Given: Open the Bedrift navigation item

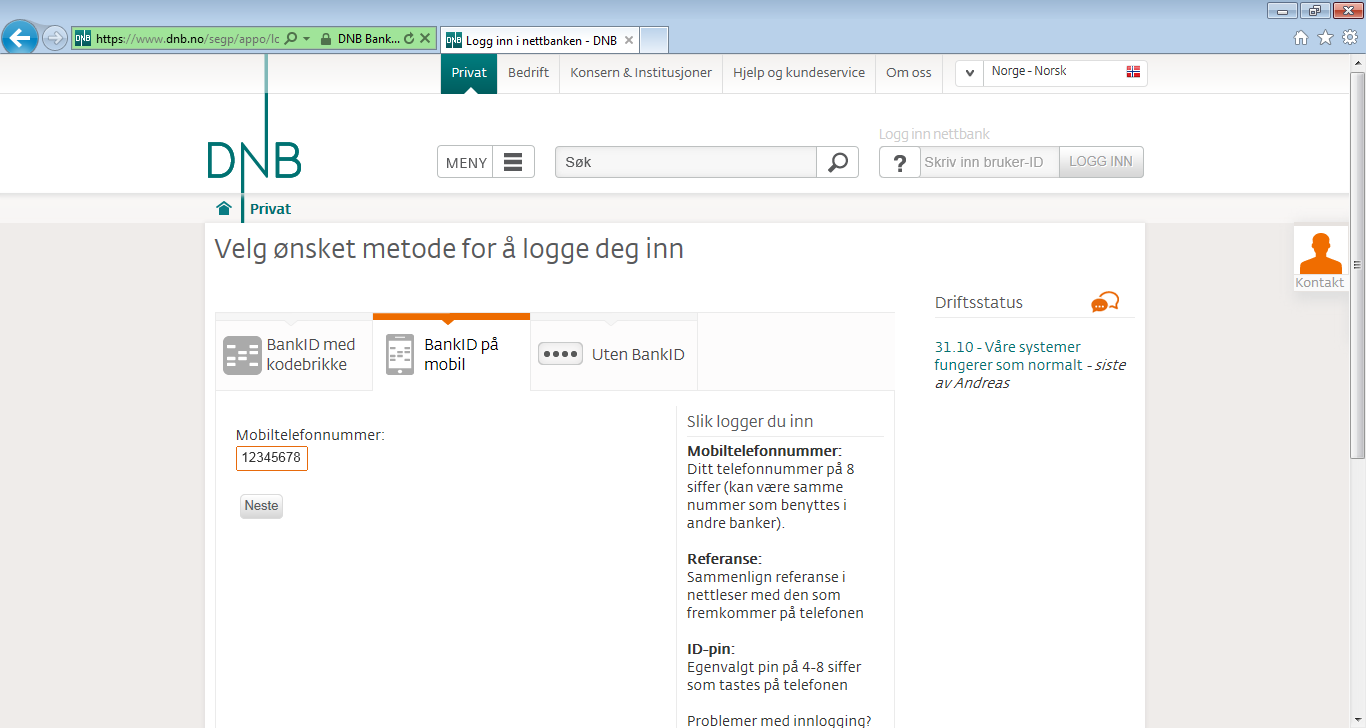Looking at the screenshot, I should tap(528, 73).
